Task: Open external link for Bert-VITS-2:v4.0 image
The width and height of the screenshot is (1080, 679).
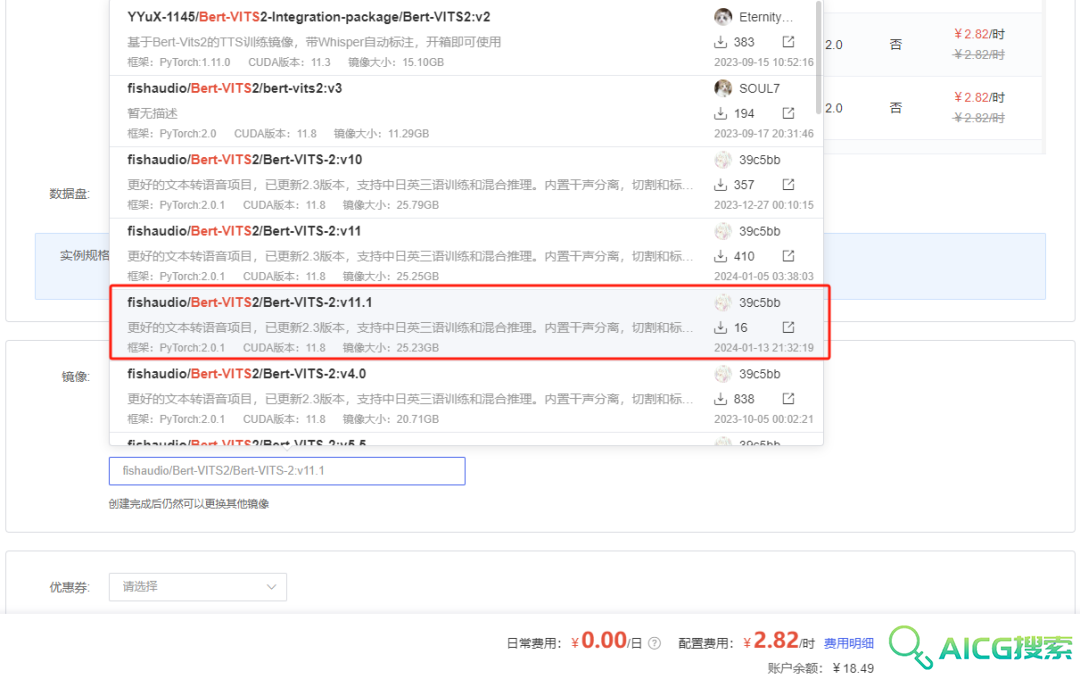Action: 789,399
